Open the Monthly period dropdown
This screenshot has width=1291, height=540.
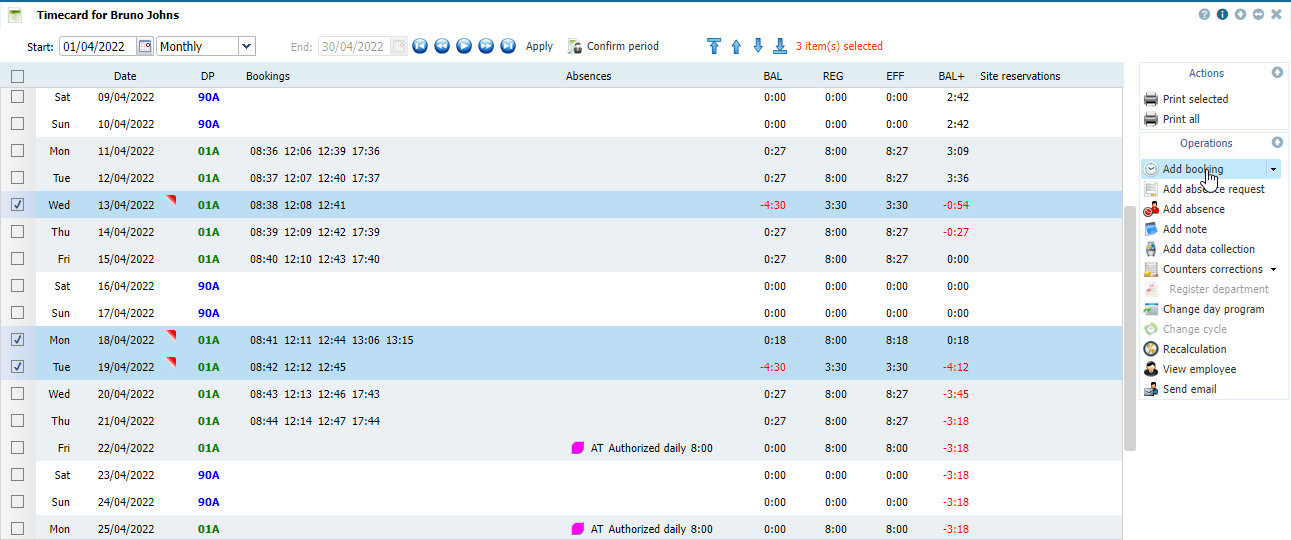[246, 46]
